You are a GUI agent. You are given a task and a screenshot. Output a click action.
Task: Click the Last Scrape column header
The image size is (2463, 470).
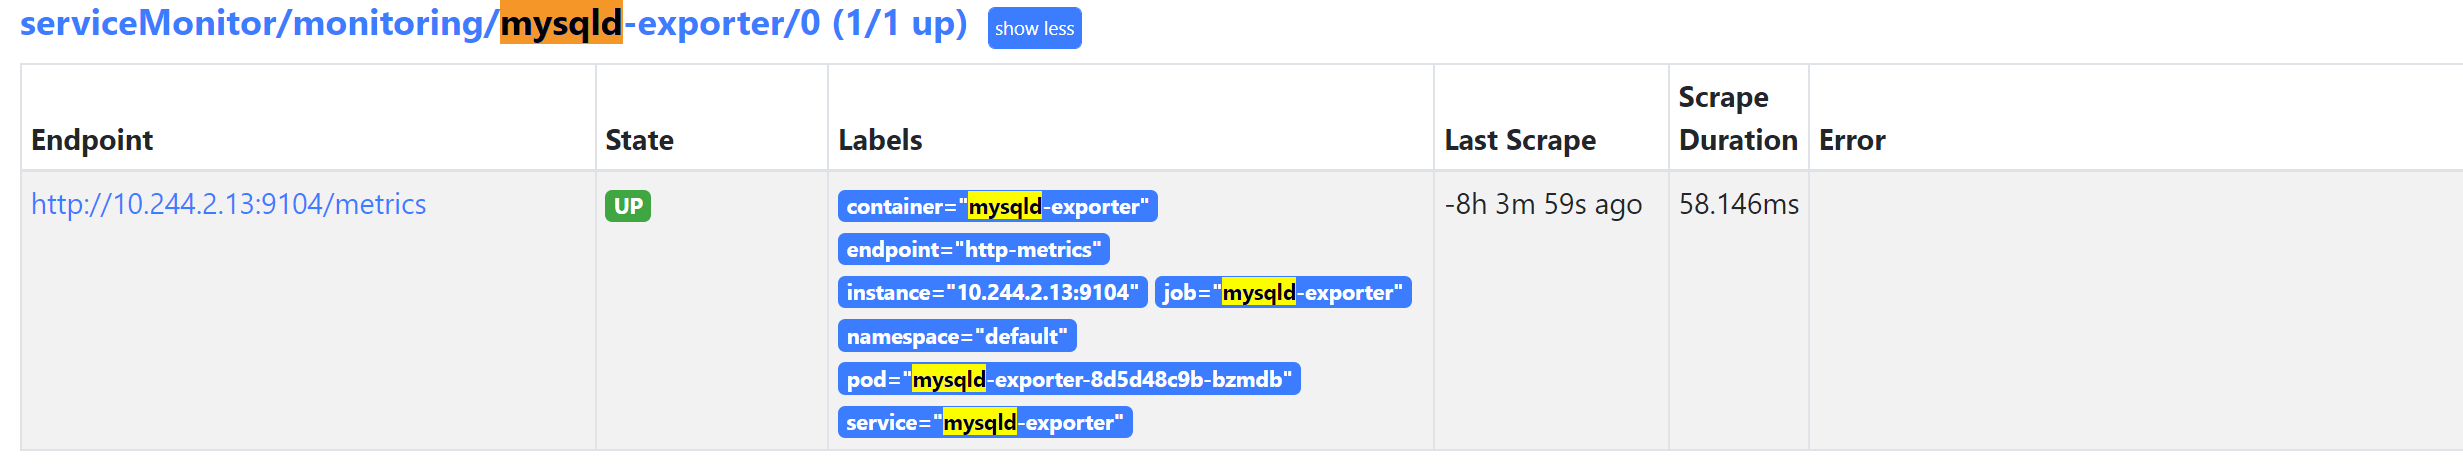tap(1519, 140)
